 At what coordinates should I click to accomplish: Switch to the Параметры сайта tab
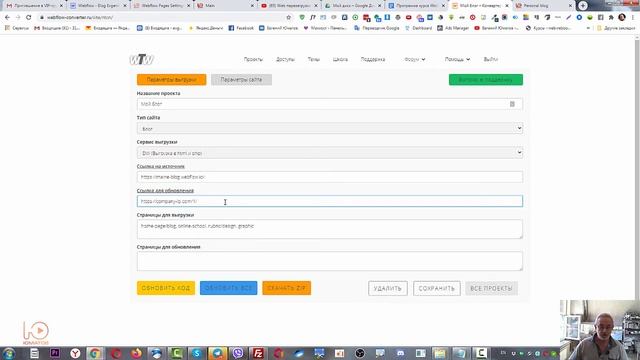(x=241, y=80)
